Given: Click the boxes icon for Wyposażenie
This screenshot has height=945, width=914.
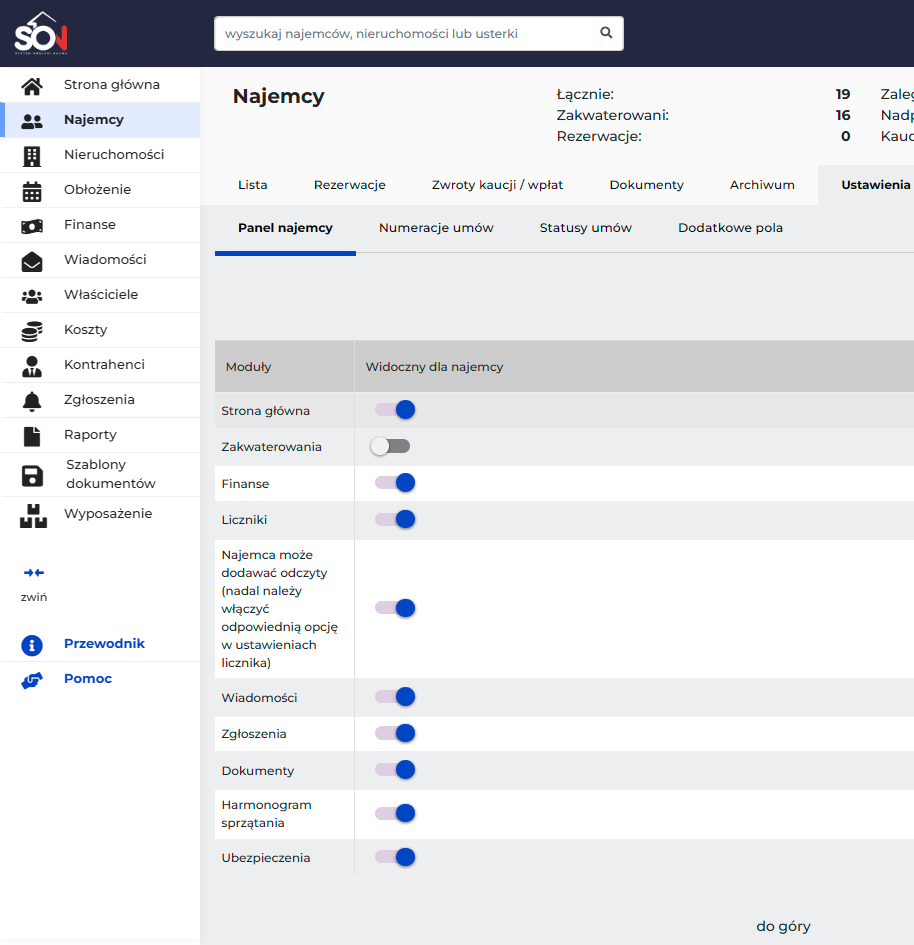Looking at the screenshot, I should point(33,516).
